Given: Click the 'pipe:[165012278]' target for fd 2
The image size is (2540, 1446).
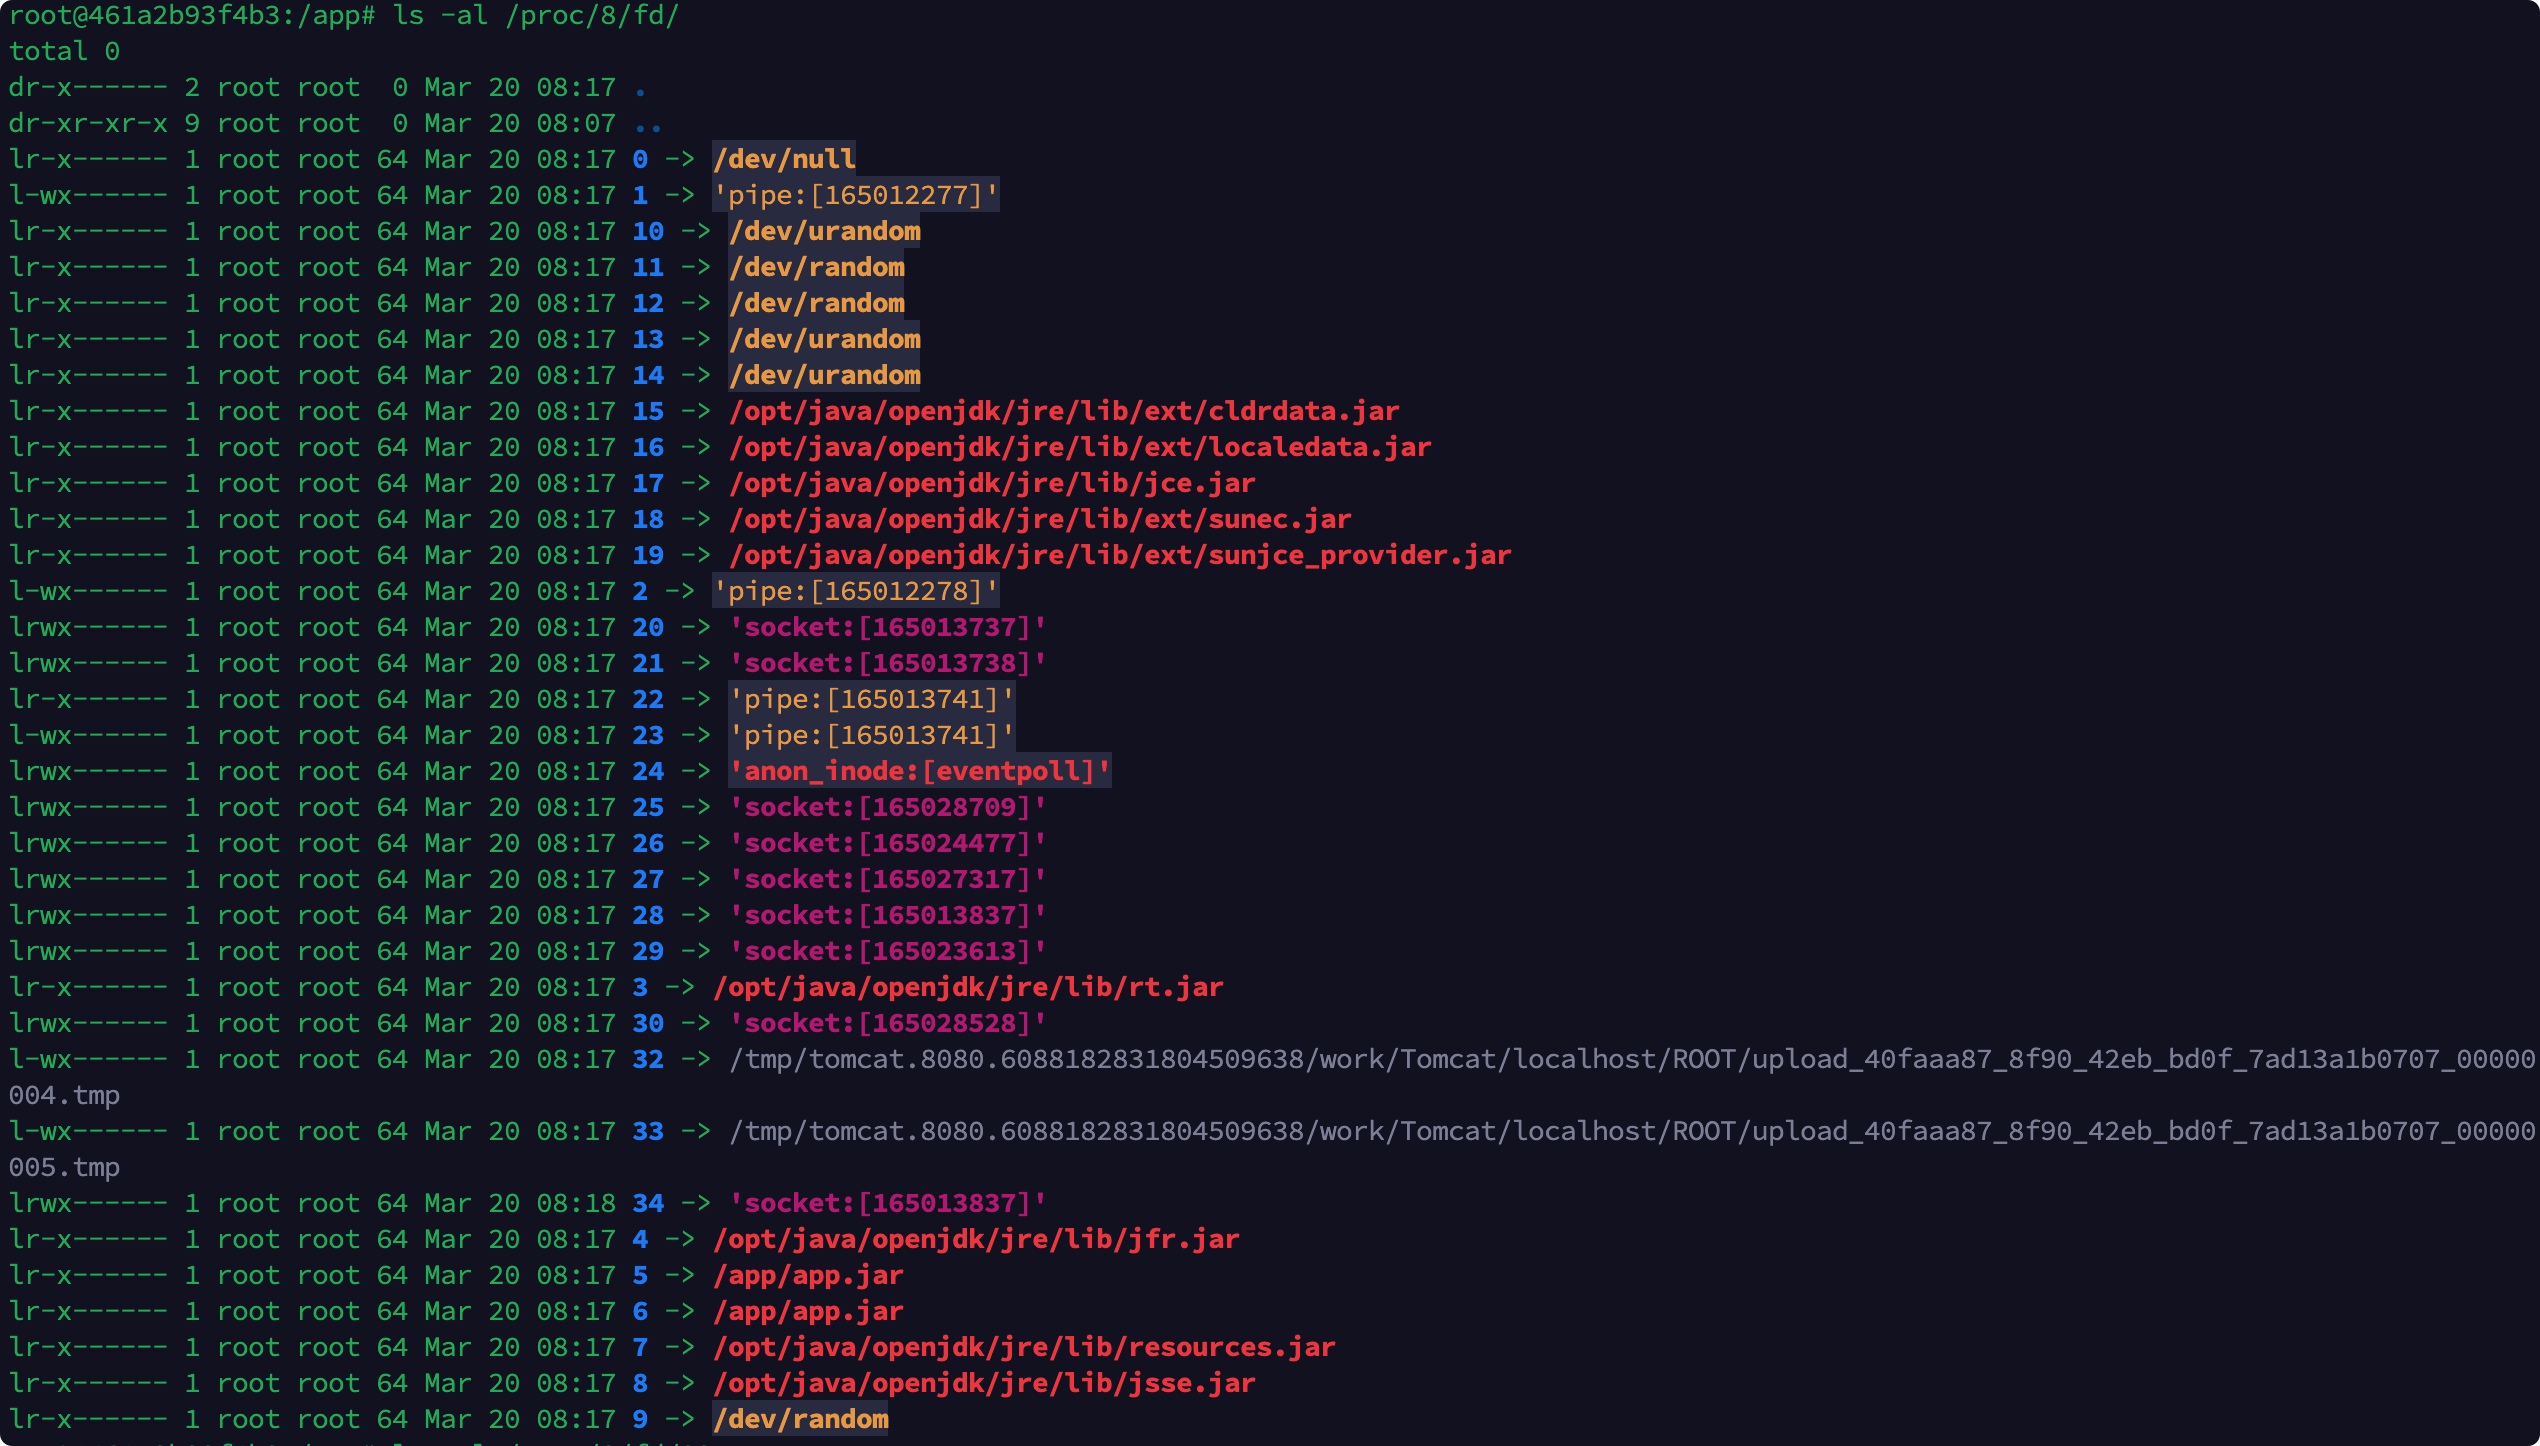Looking at the screenshot, I should point(855,591).
